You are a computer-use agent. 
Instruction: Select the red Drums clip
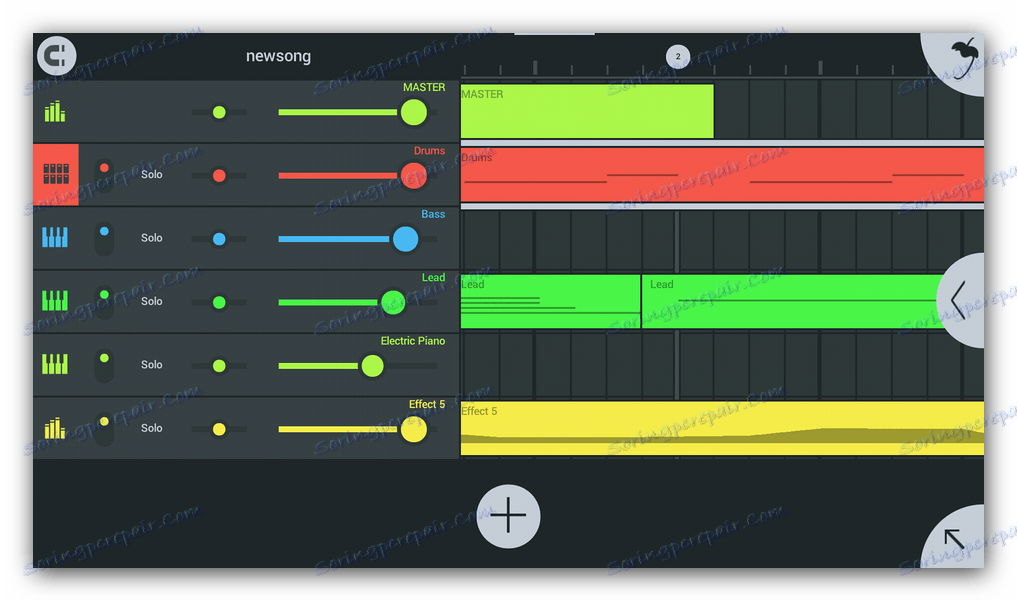point(722,174)
